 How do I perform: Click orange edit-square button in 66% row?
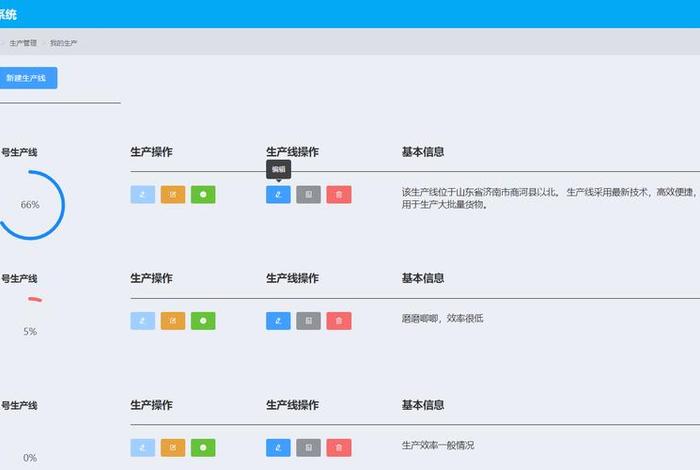click(x=173, y=195)
